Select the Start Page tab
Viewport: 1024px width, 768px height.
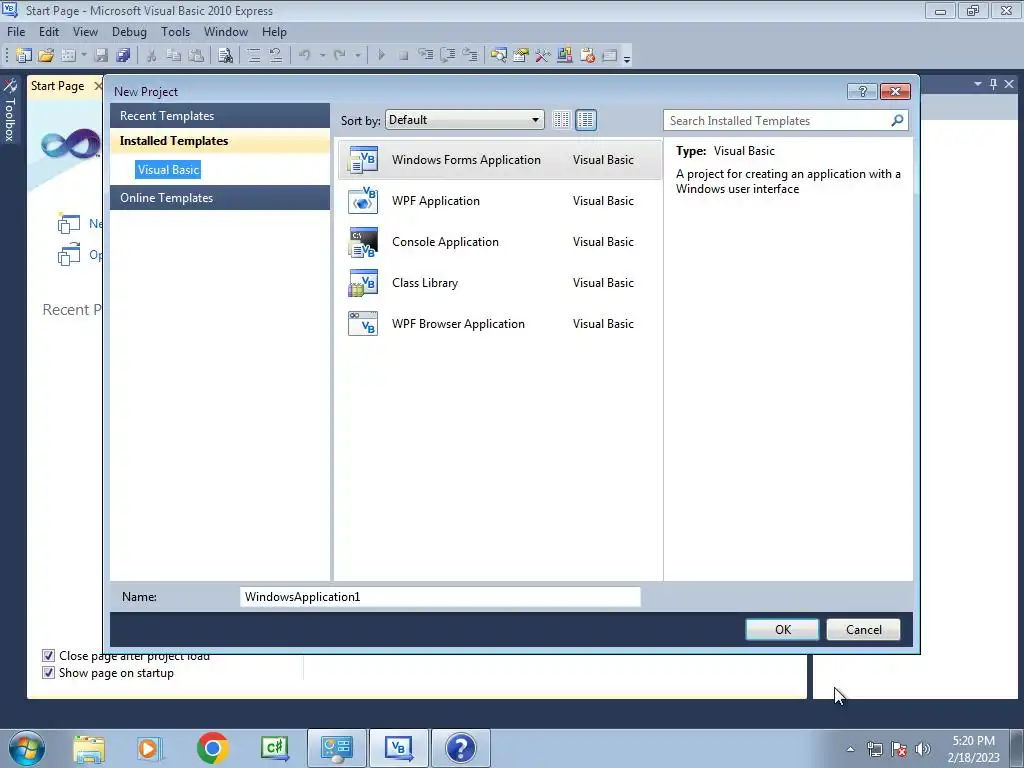pyautogui.click(x=57, y=86)
